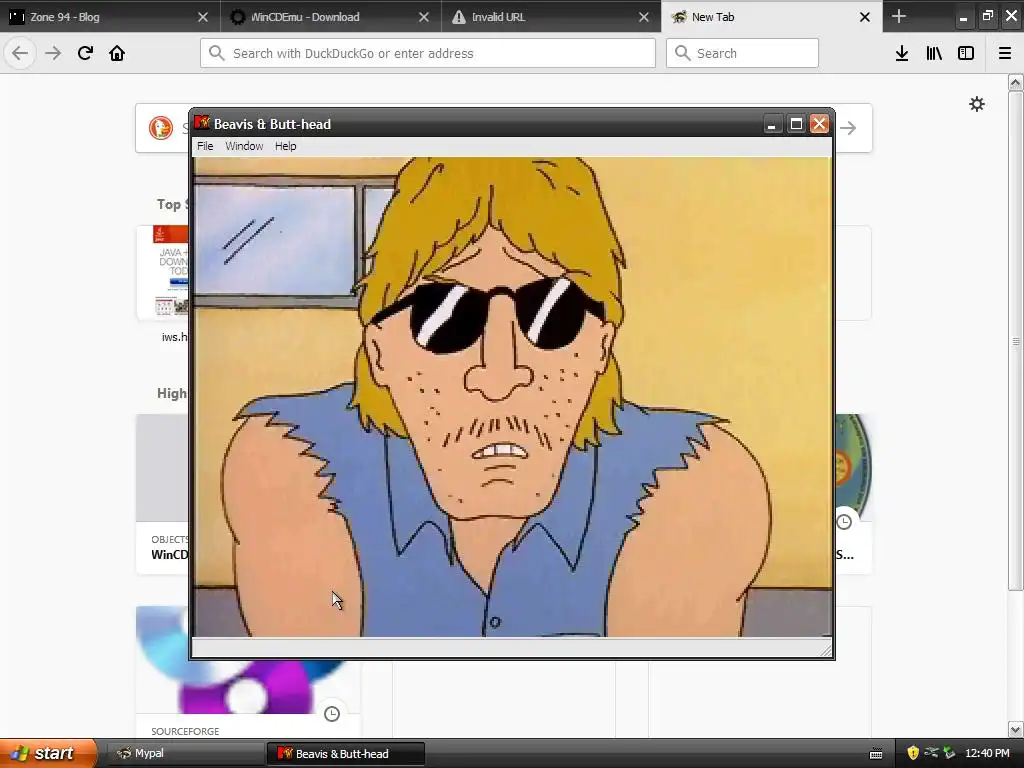This screenshot has height=768, width=1024.
Task: Open the browser hamburger menu
Action: 1005,53
